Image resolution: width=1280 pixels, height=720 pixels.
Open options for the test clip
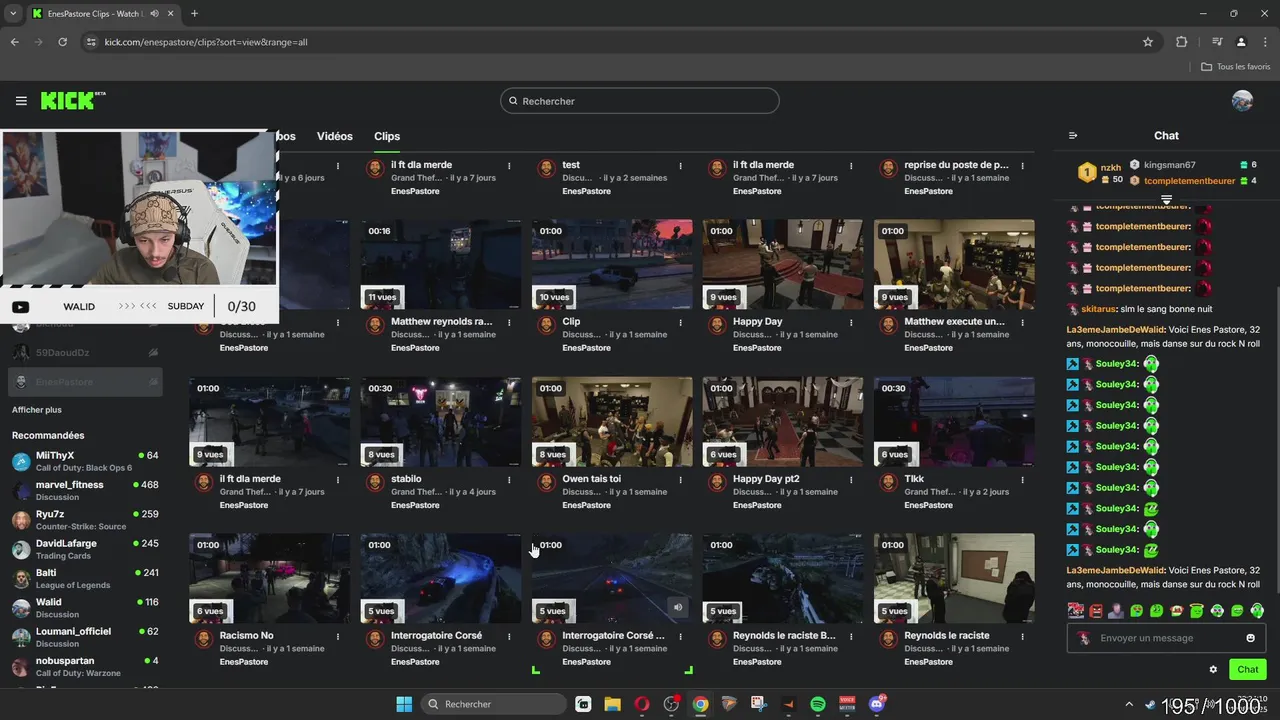click(x=680, y=165)
